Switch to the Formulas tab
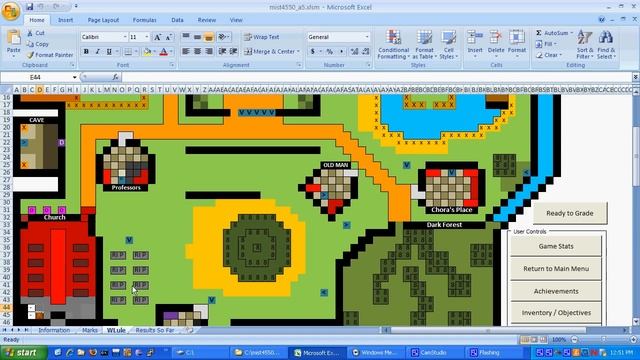640x360 pixels. tap(144, 20)
